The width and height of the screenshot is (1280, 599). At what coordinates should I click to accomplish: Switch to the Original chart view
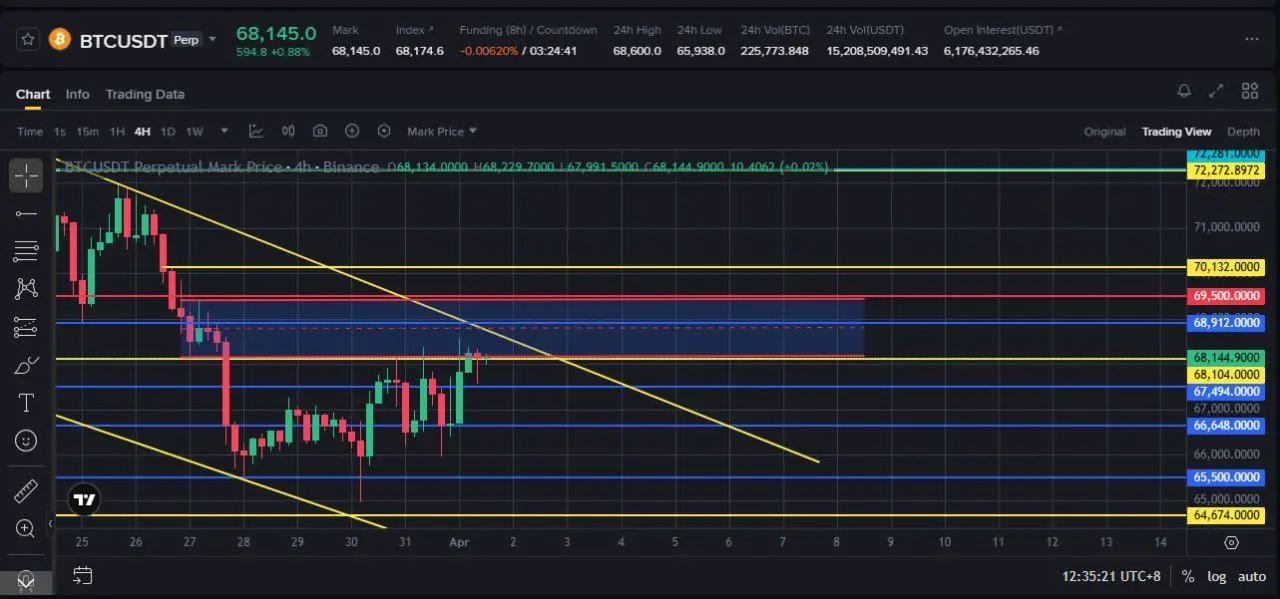pyautogui.click(x=1104, y=131)
